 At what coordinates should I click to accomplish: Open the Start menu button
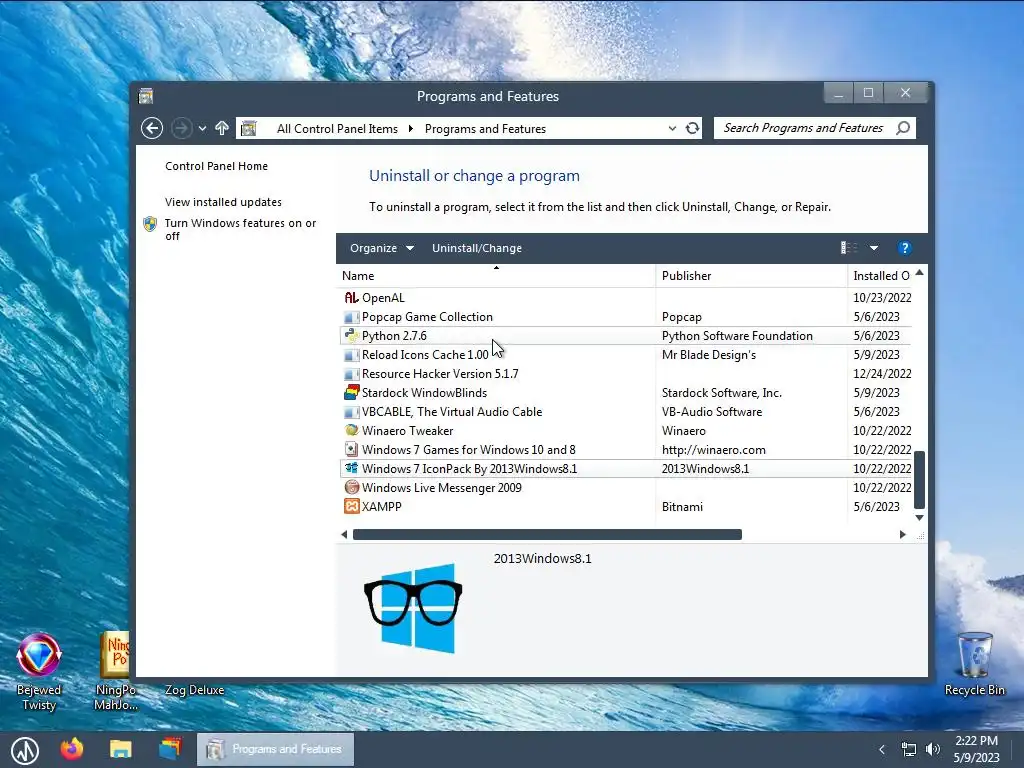25,750
